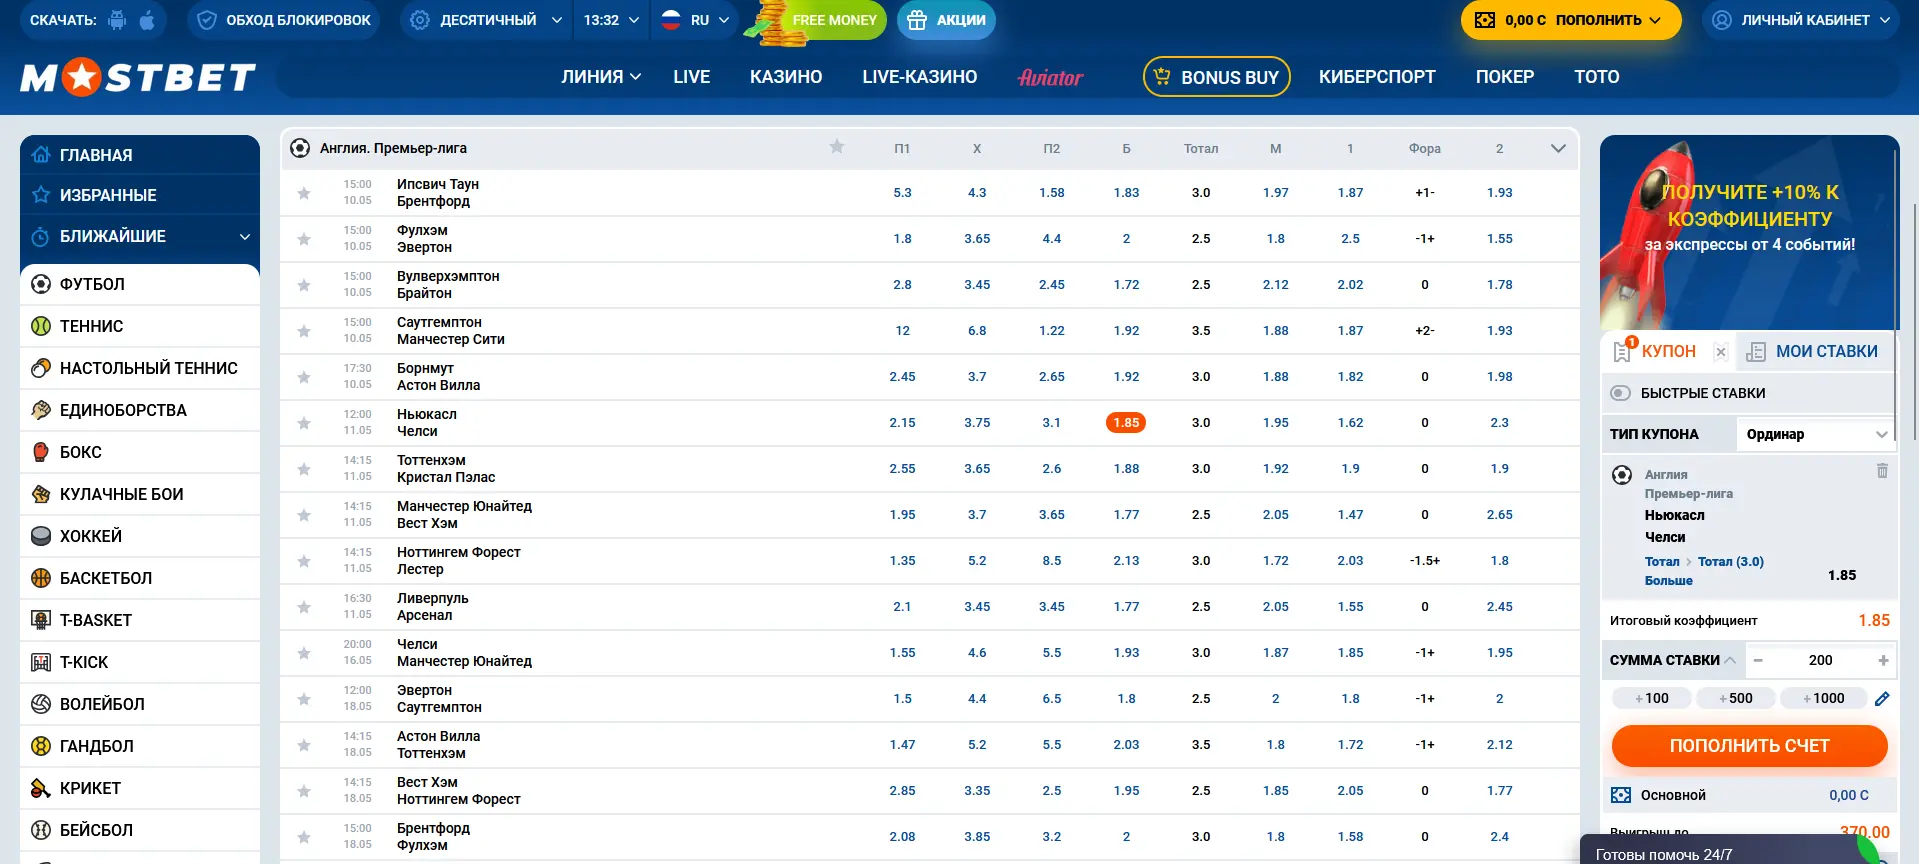Viewport: 1919px width, 864px height.
Task: Favorite the Вулверхэмптон – Брайтон match
Action: click(304, 285)
